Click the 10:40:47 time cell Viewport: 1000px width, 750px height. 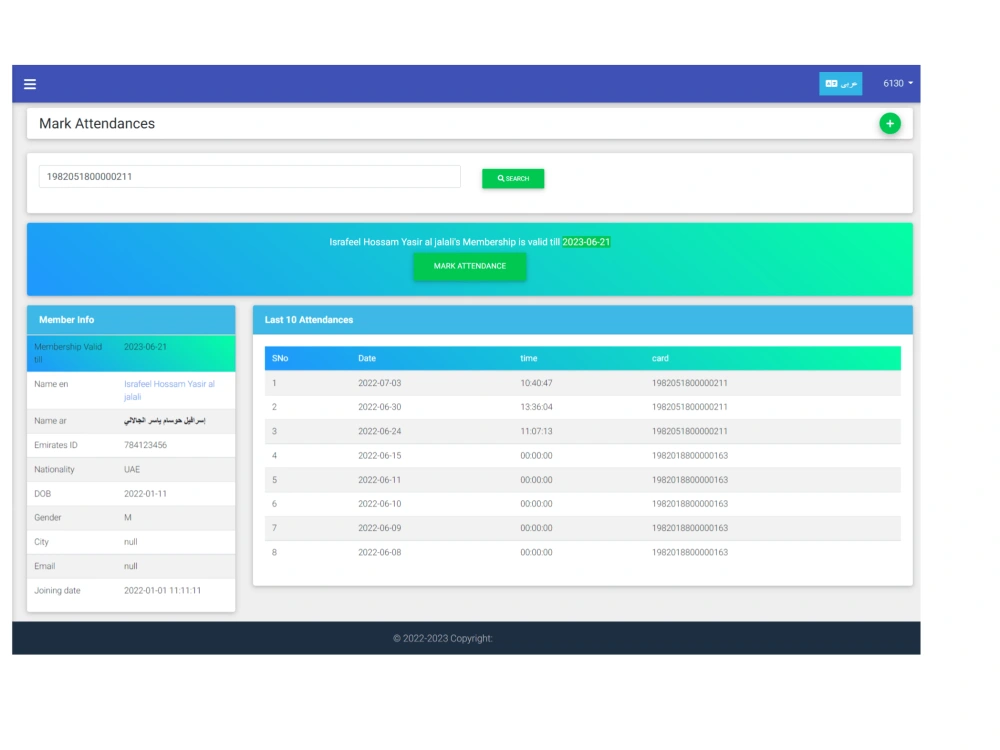pyautogui.click(x=536, y=383)
